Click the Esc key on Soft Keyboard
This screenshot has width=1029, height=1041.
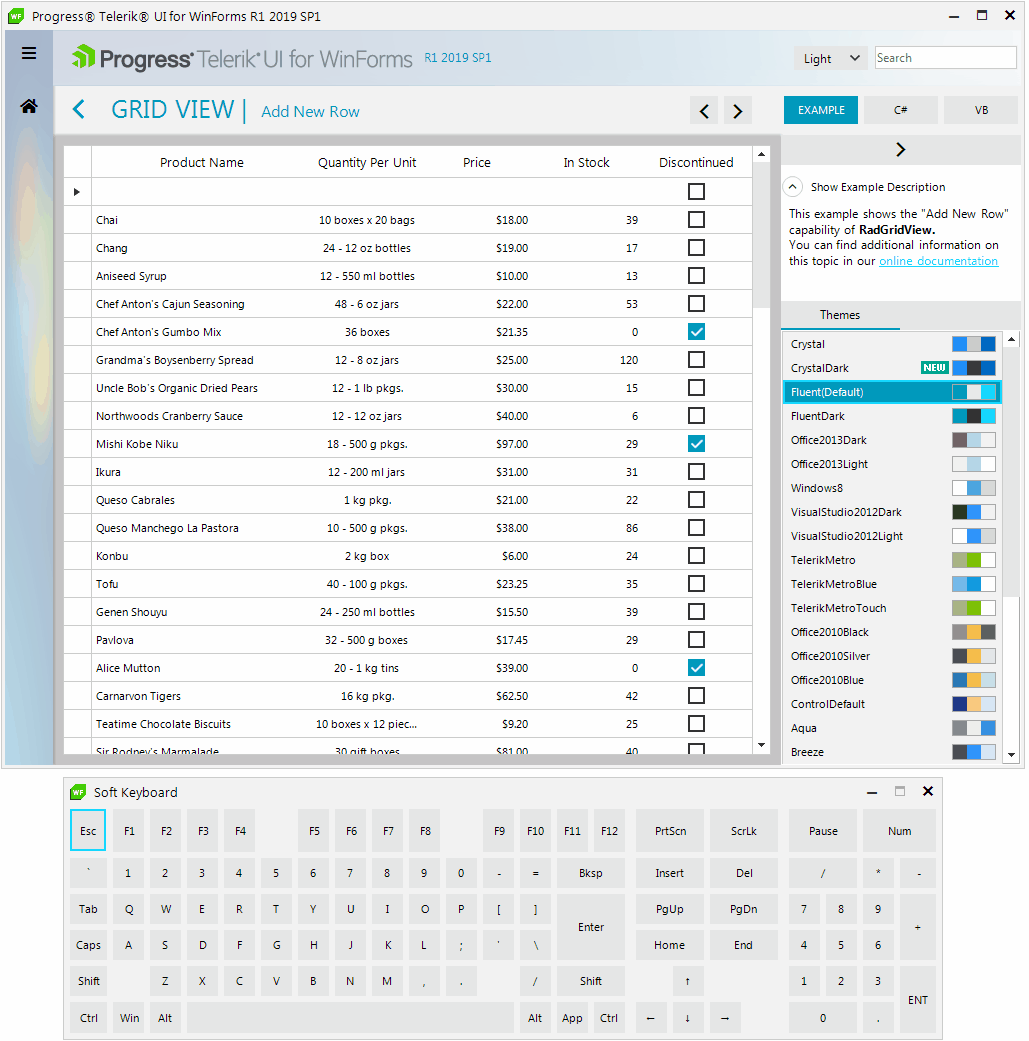[x=88, y=831]
